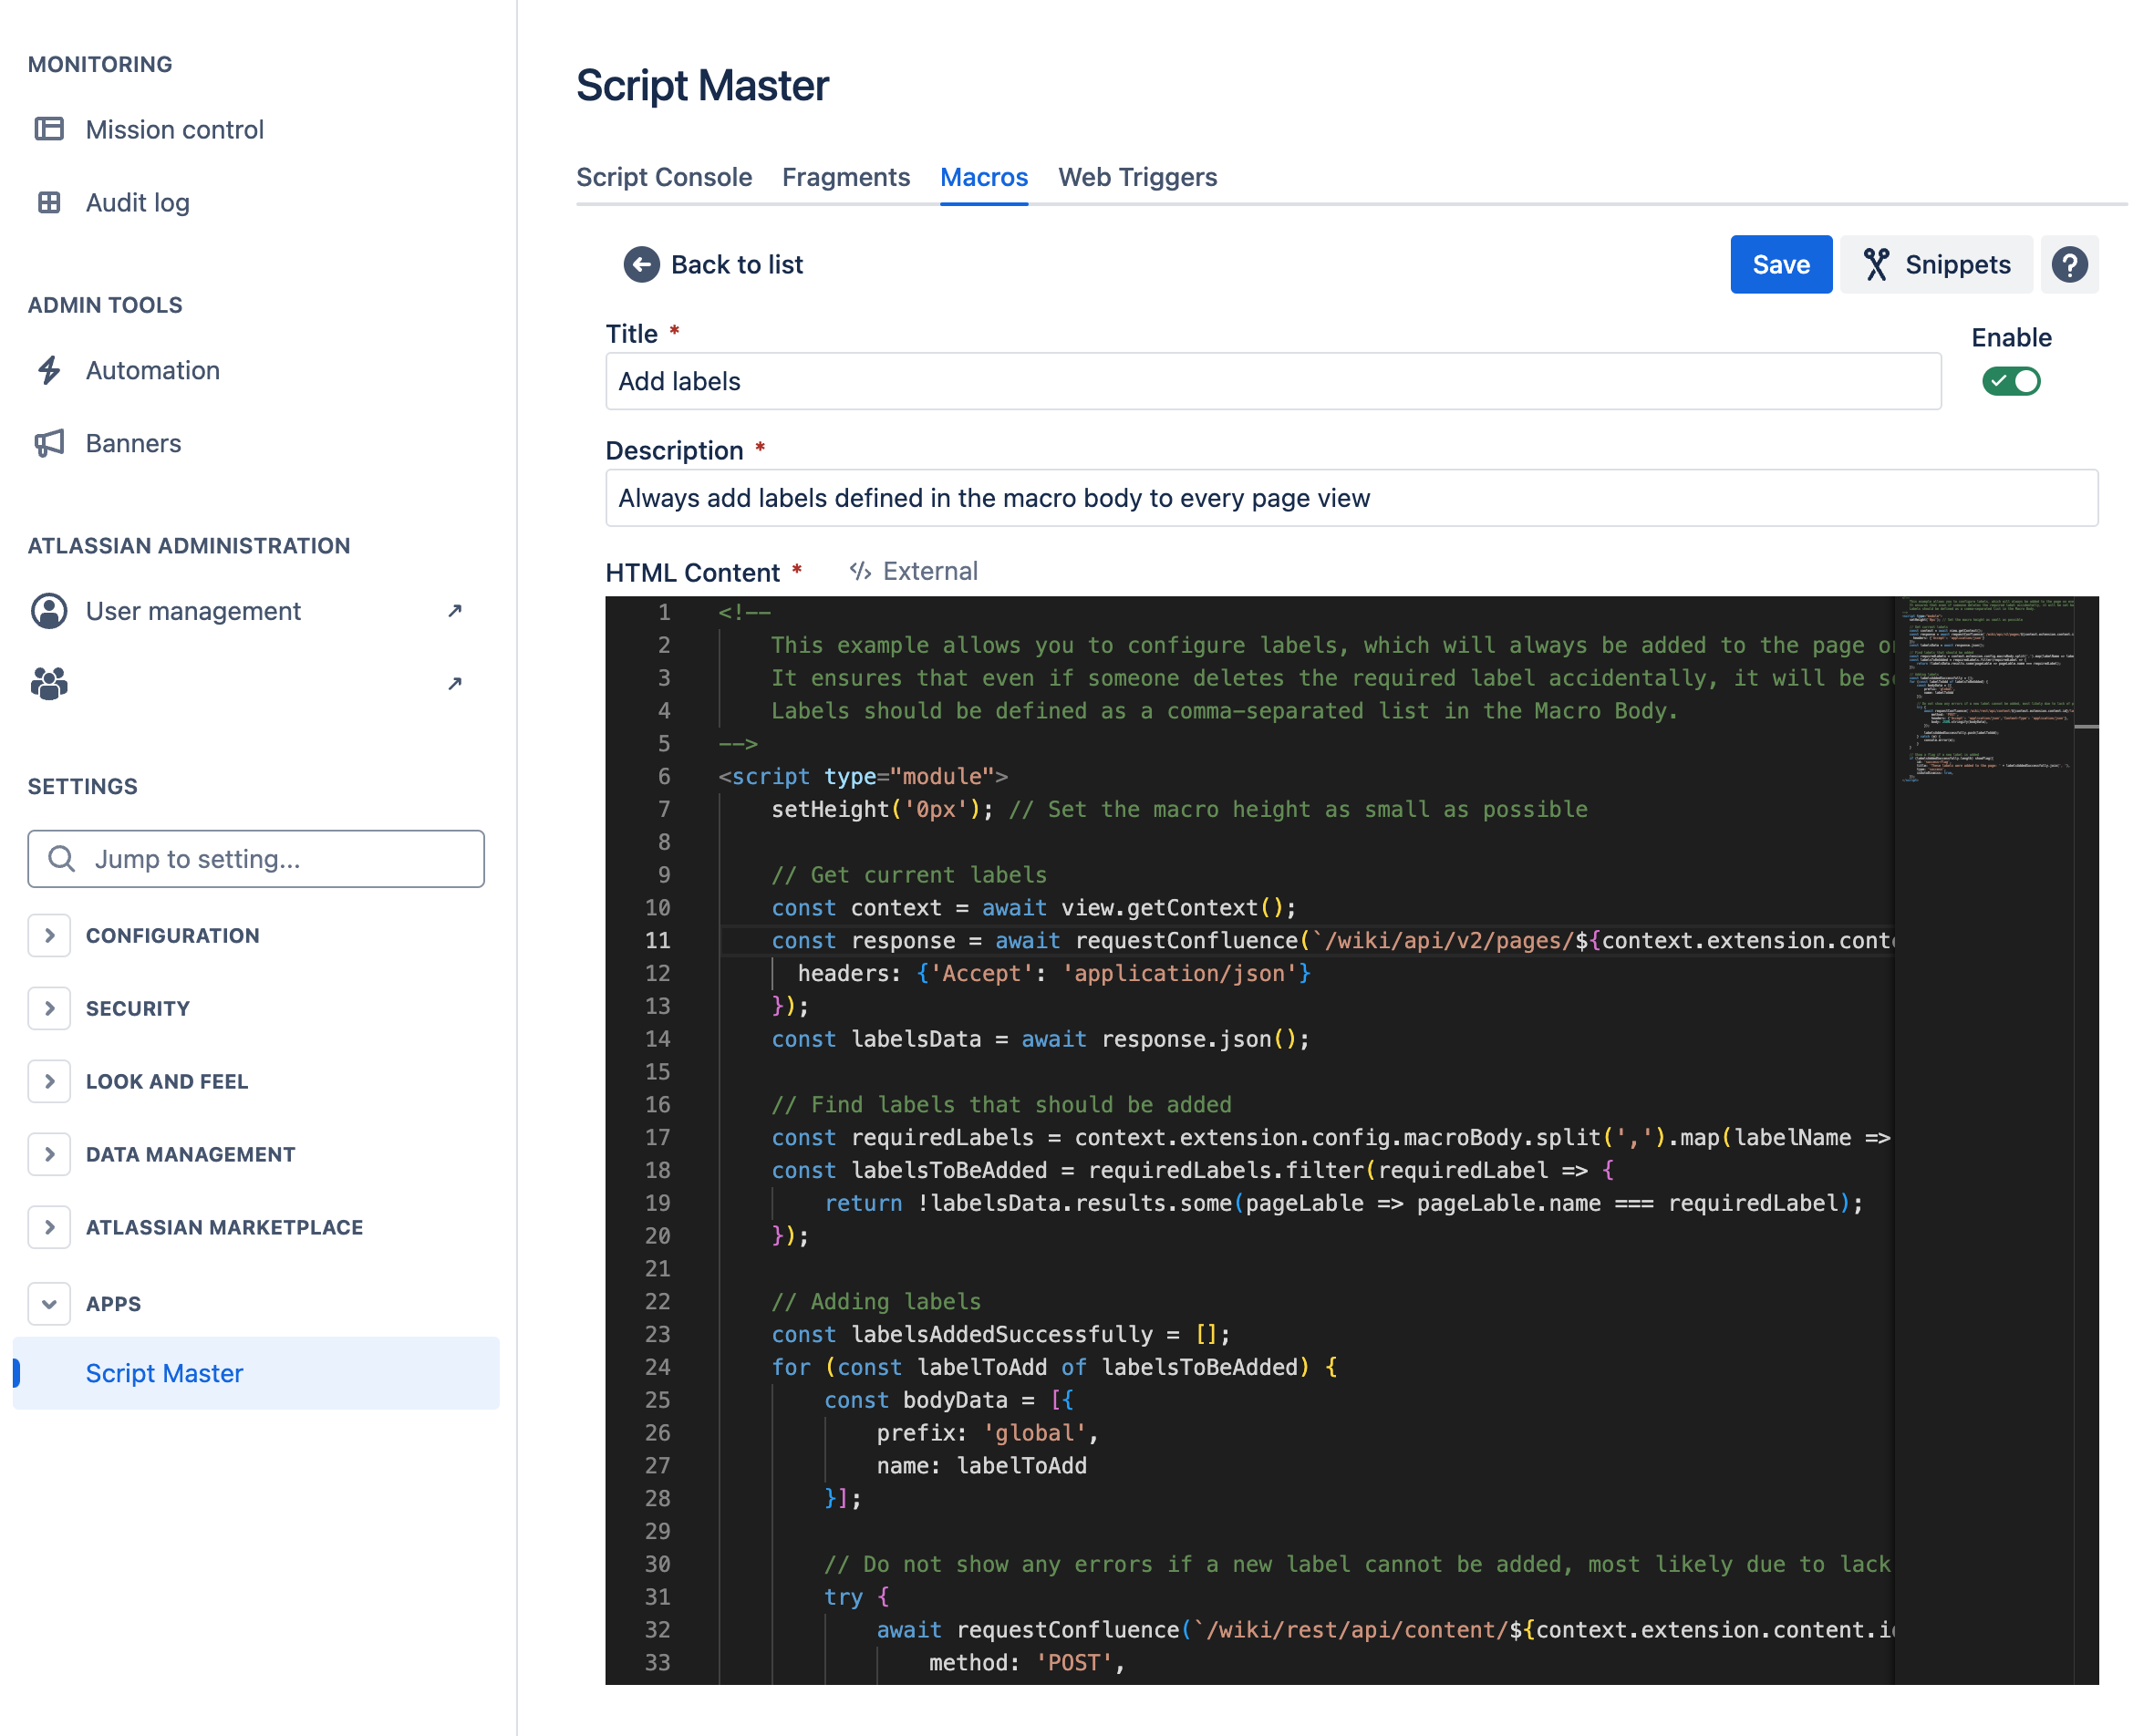
Task: Click the Back to list arrow icon
Action: (x=641, y=264)
